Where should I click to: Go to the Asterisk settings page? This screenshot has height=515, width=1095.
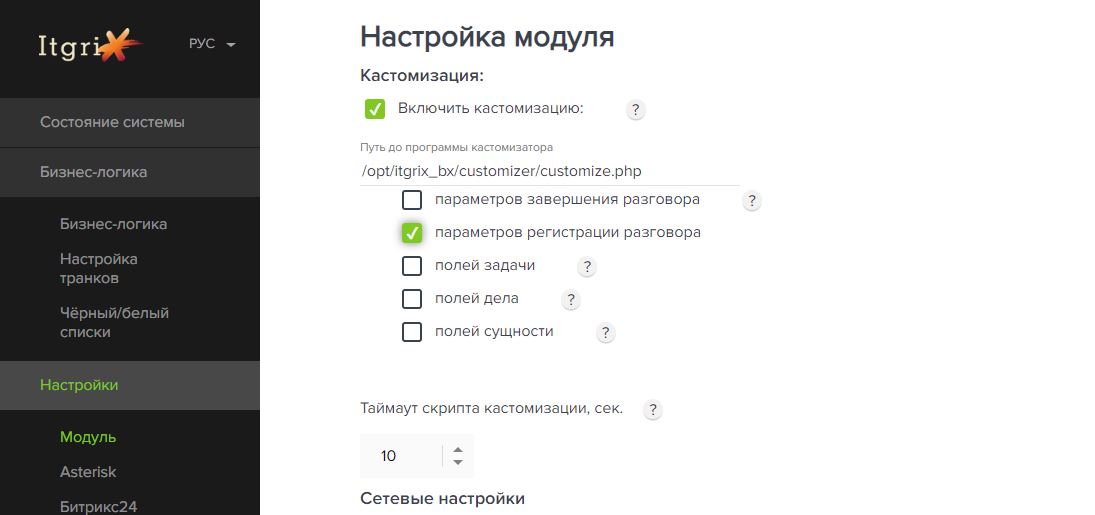tap(88, 472)
